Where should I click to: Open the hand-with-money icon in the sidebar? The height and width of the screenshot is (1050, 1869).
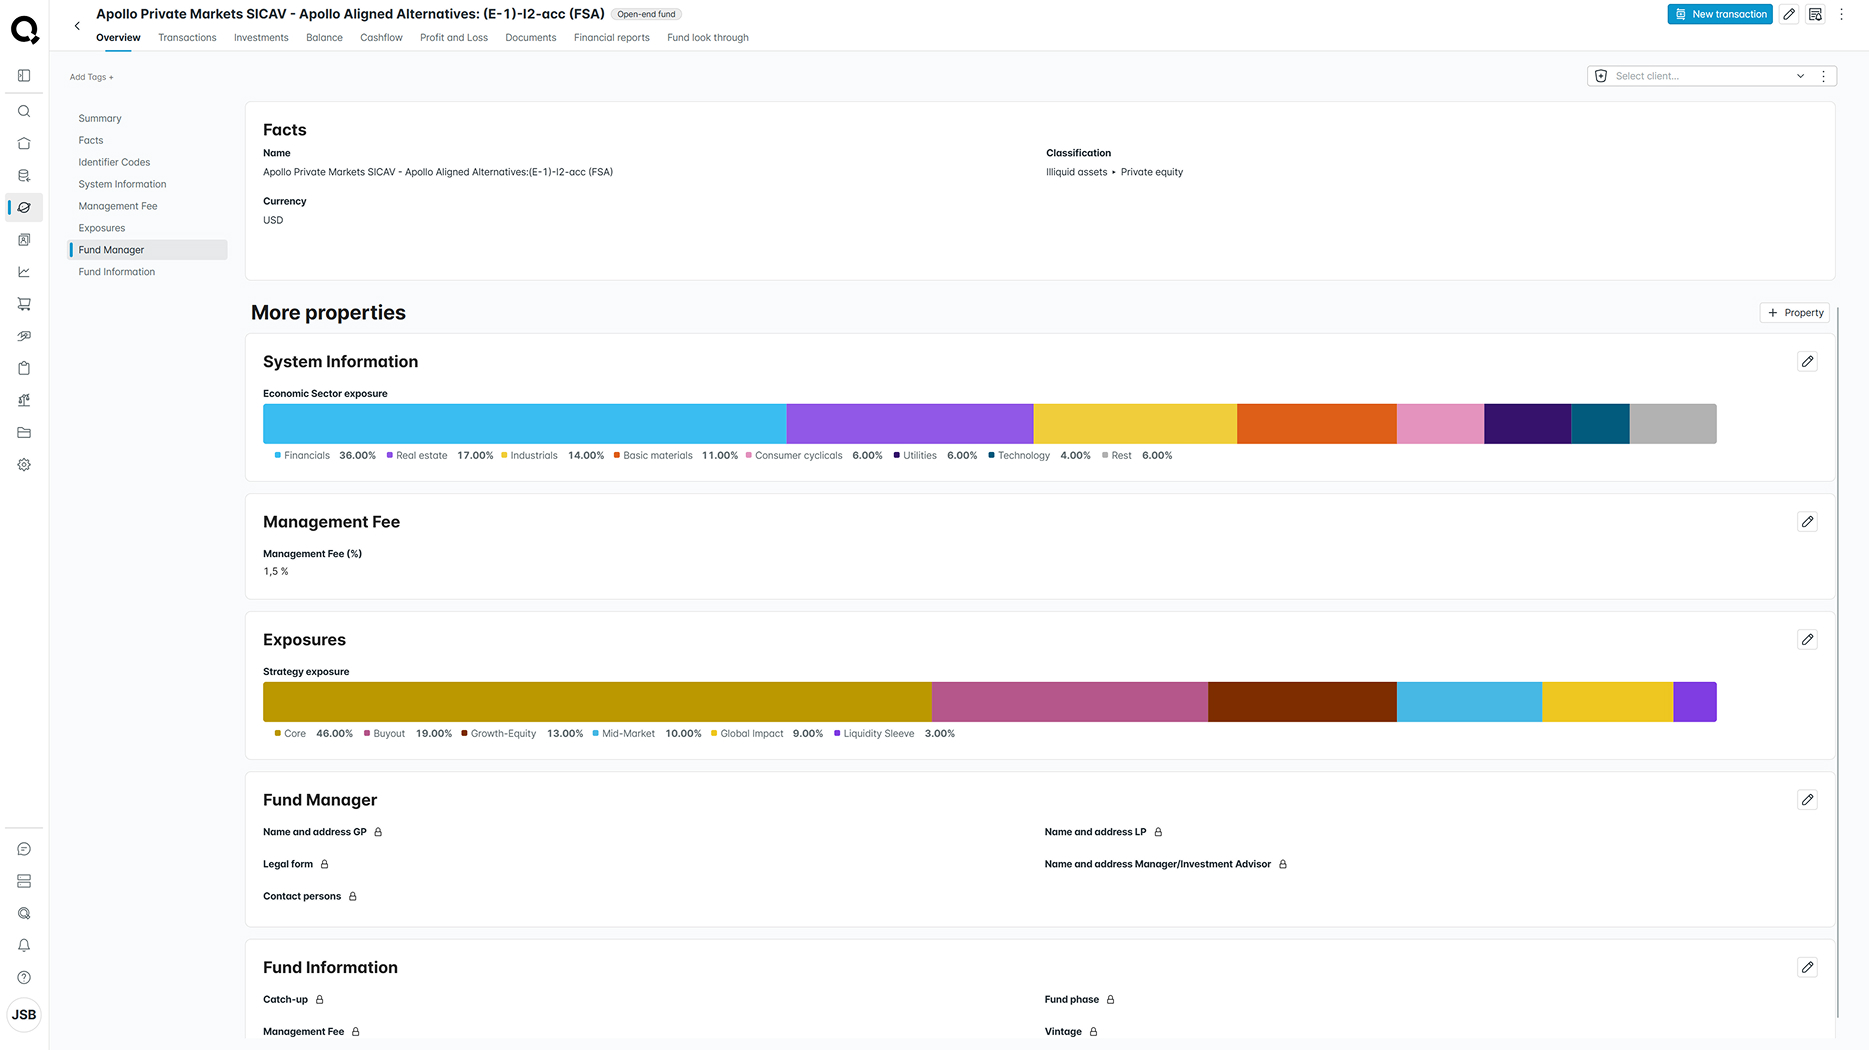point(24,336)
